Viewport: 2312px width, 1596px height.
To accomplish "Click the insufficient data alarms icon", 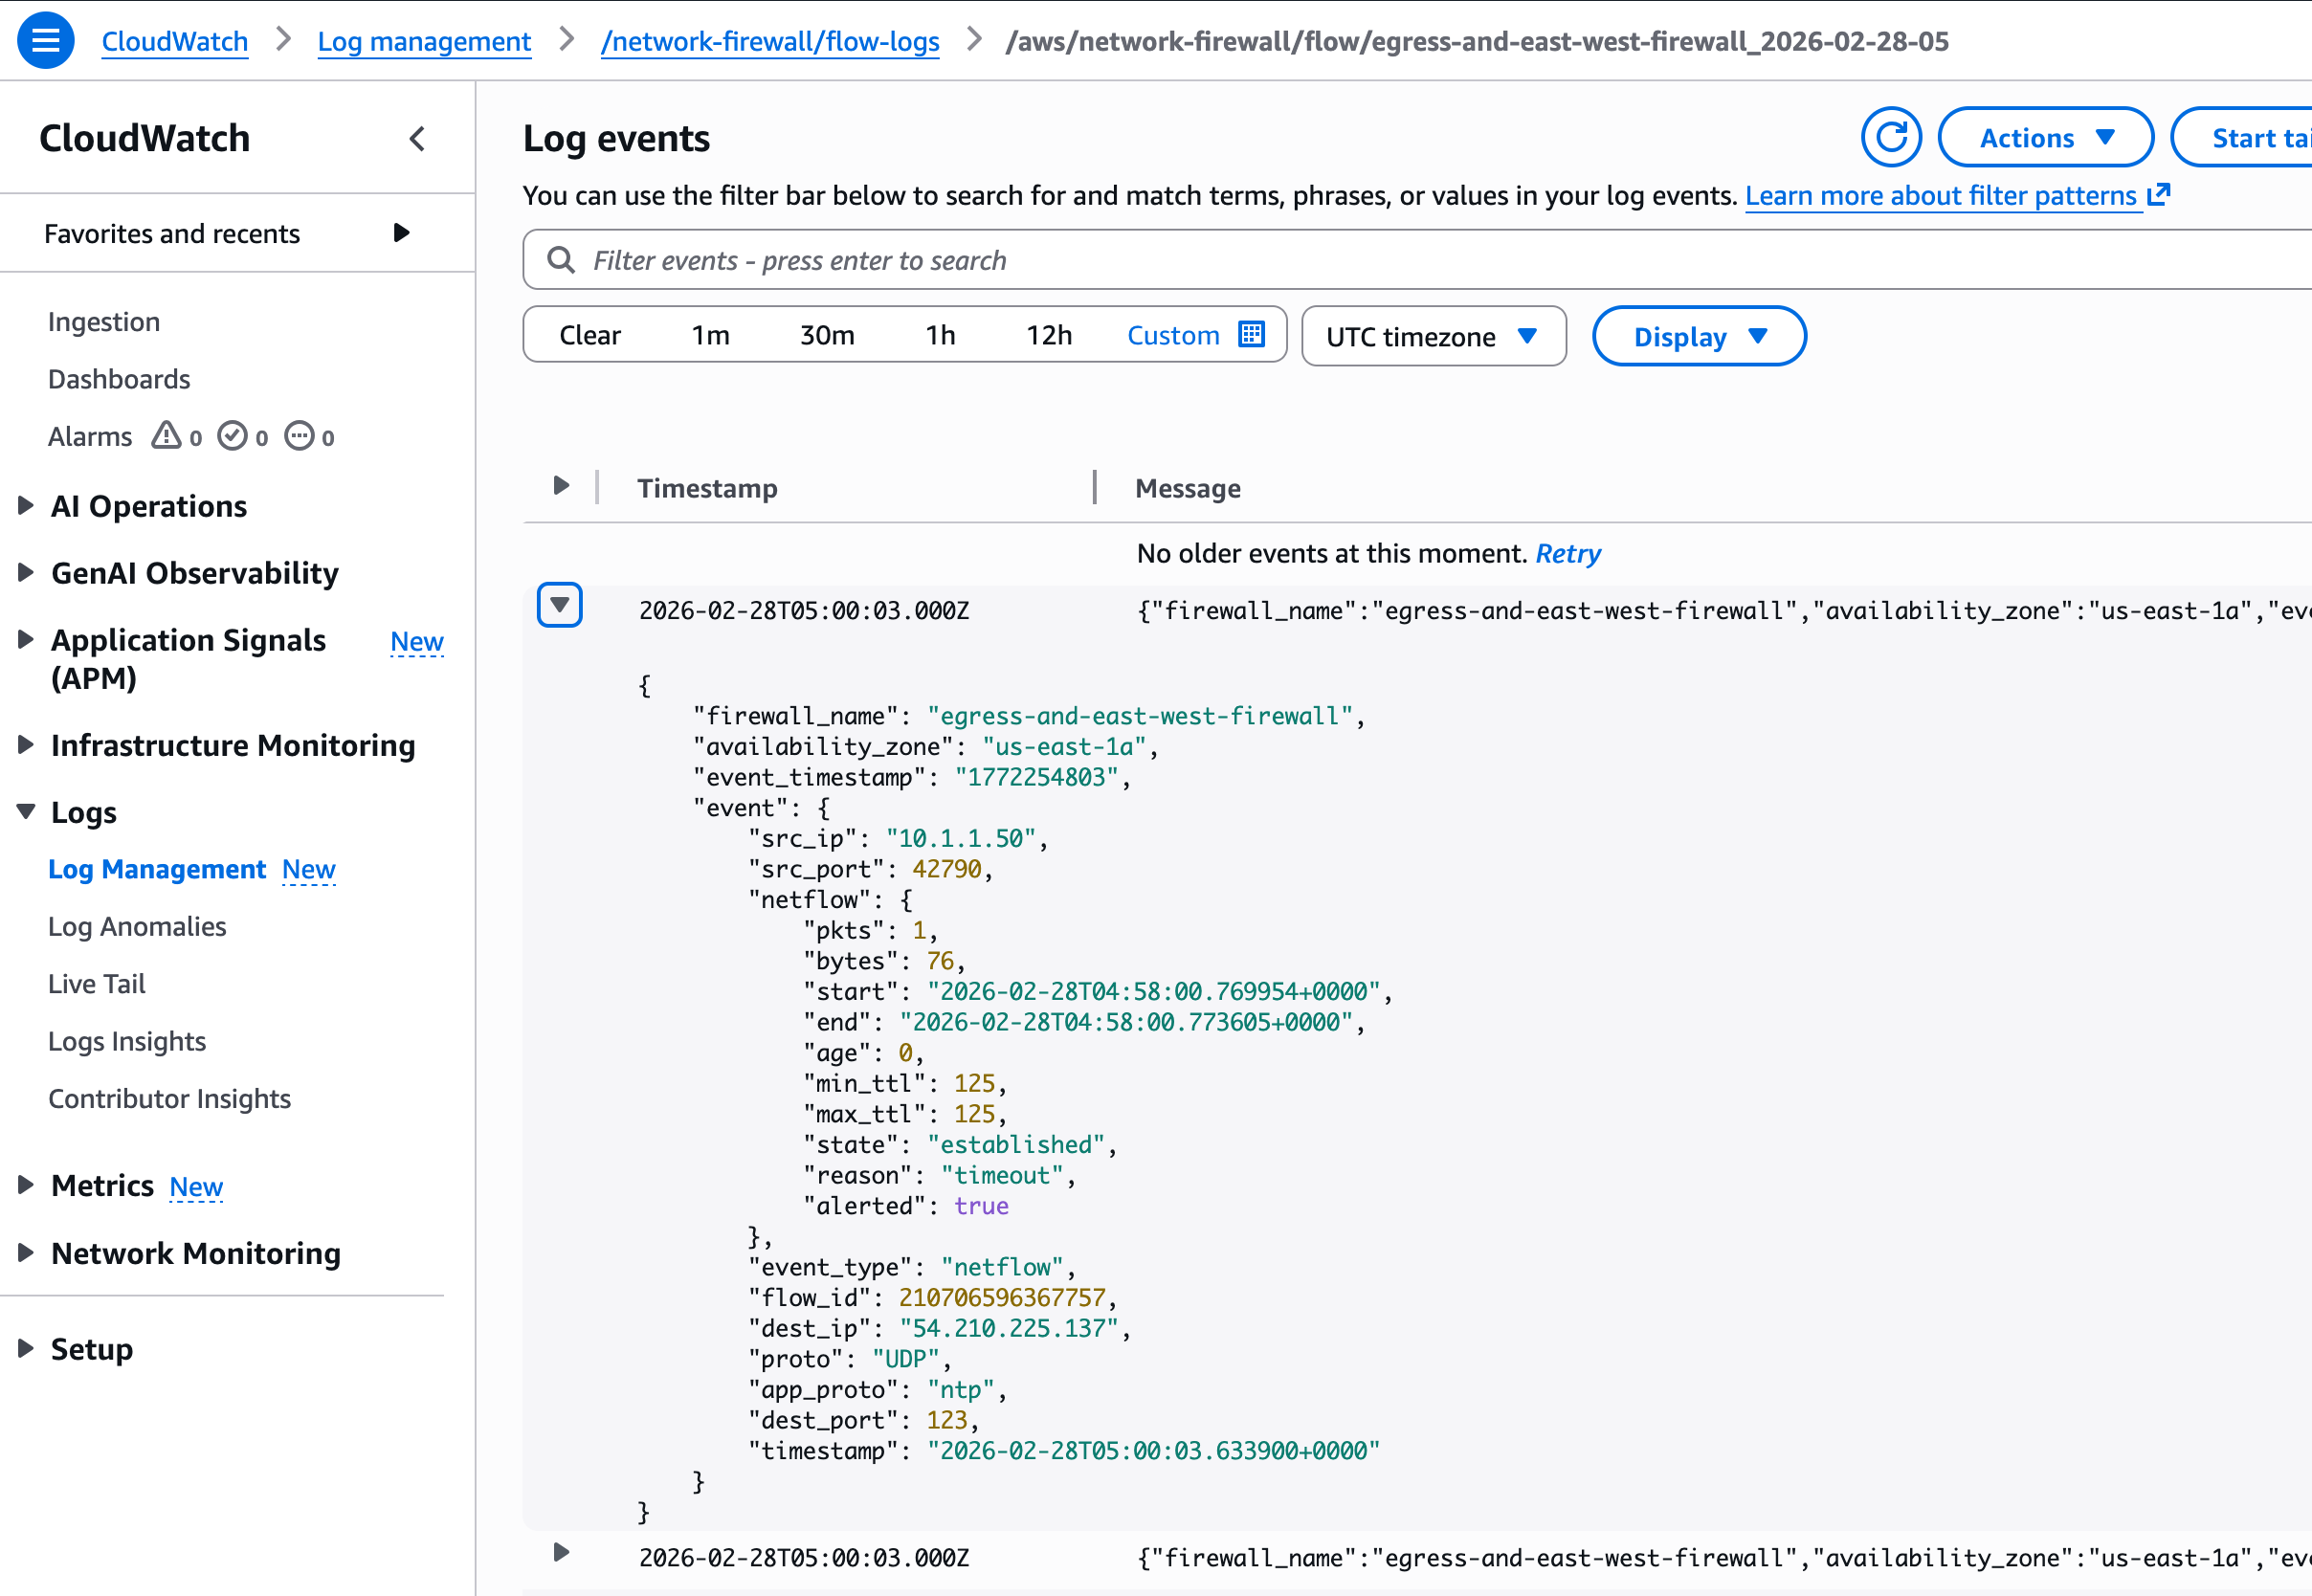I will (299, 436).
